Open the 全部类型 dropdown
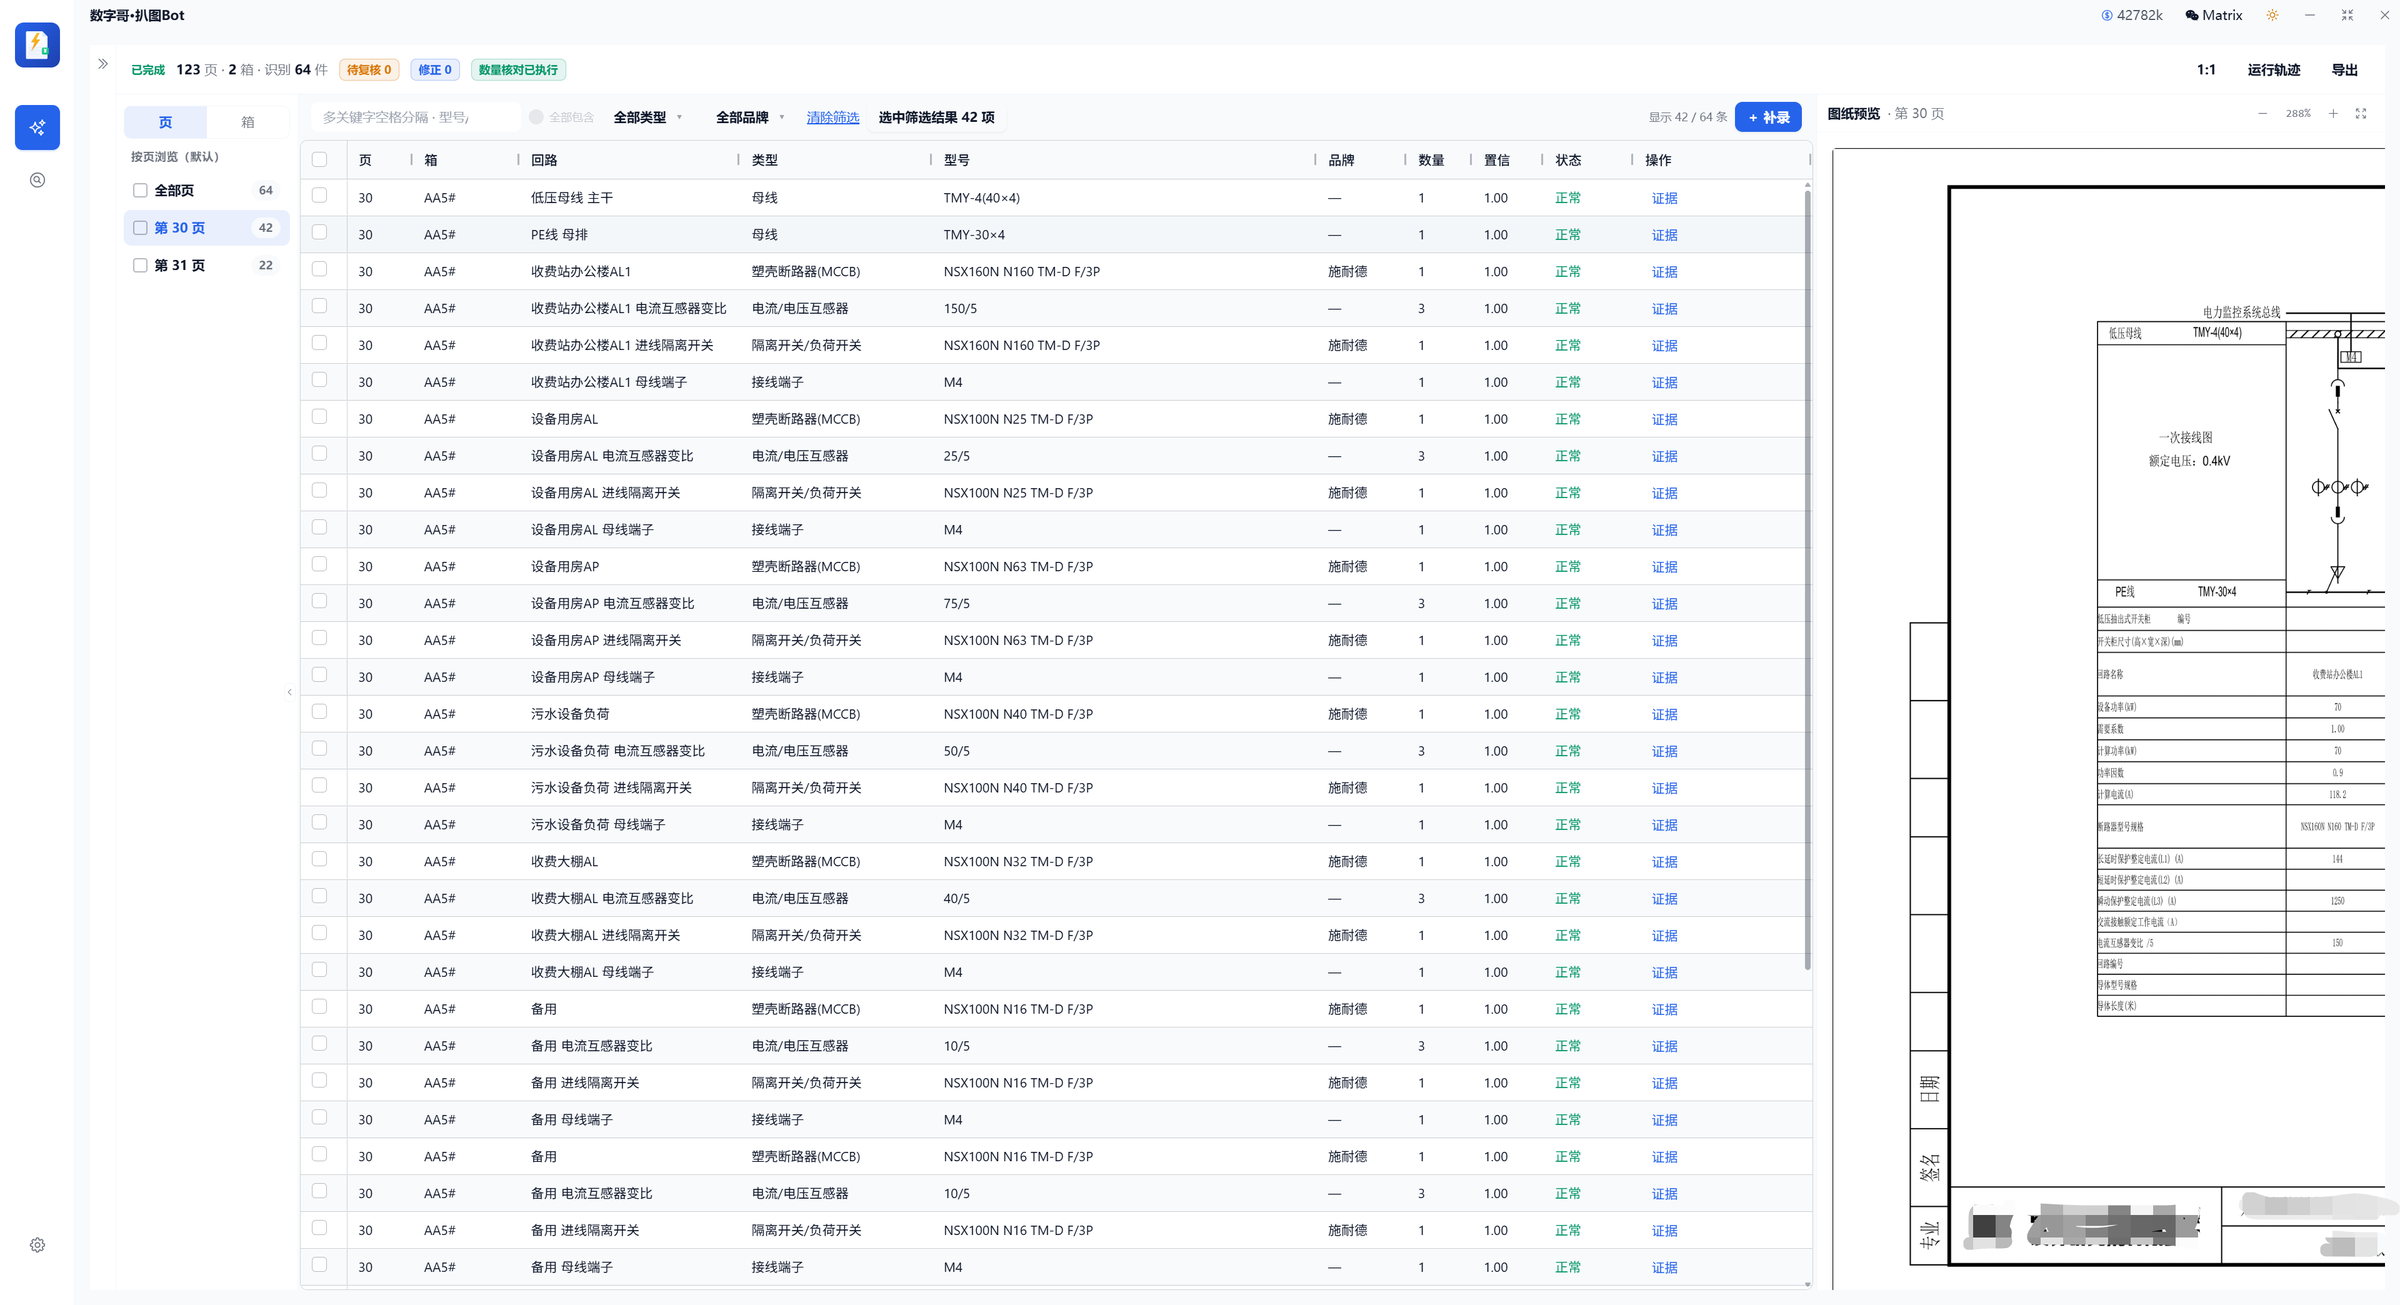This screenshot has width=2400, height=1305. pos(647,117)
